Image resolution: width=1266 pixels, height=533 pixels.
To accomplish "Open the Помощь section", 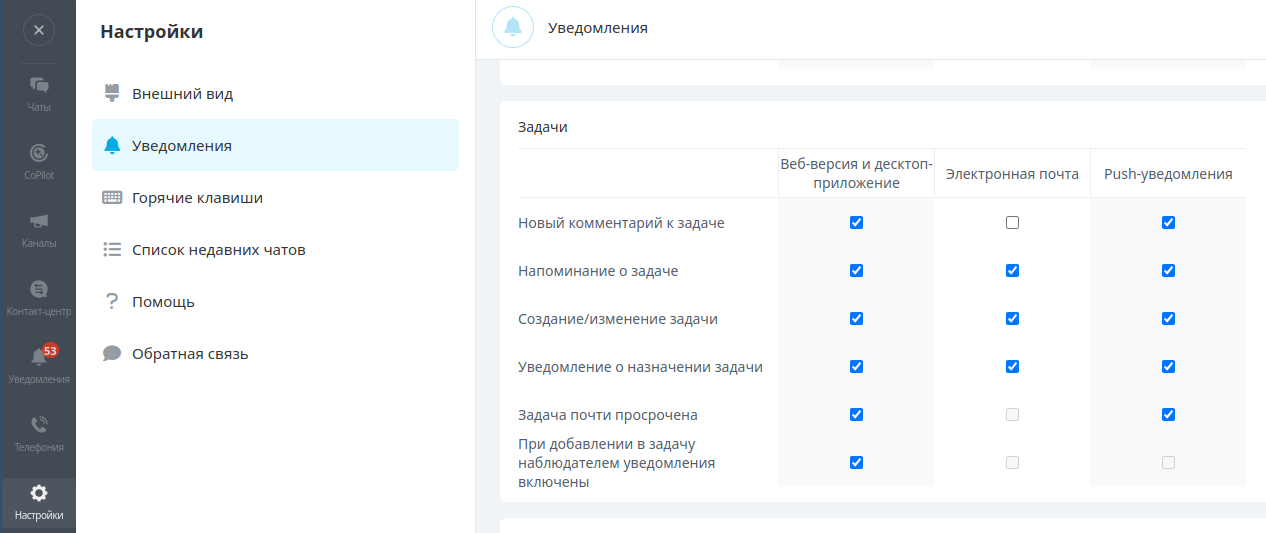I will [163, 302].
